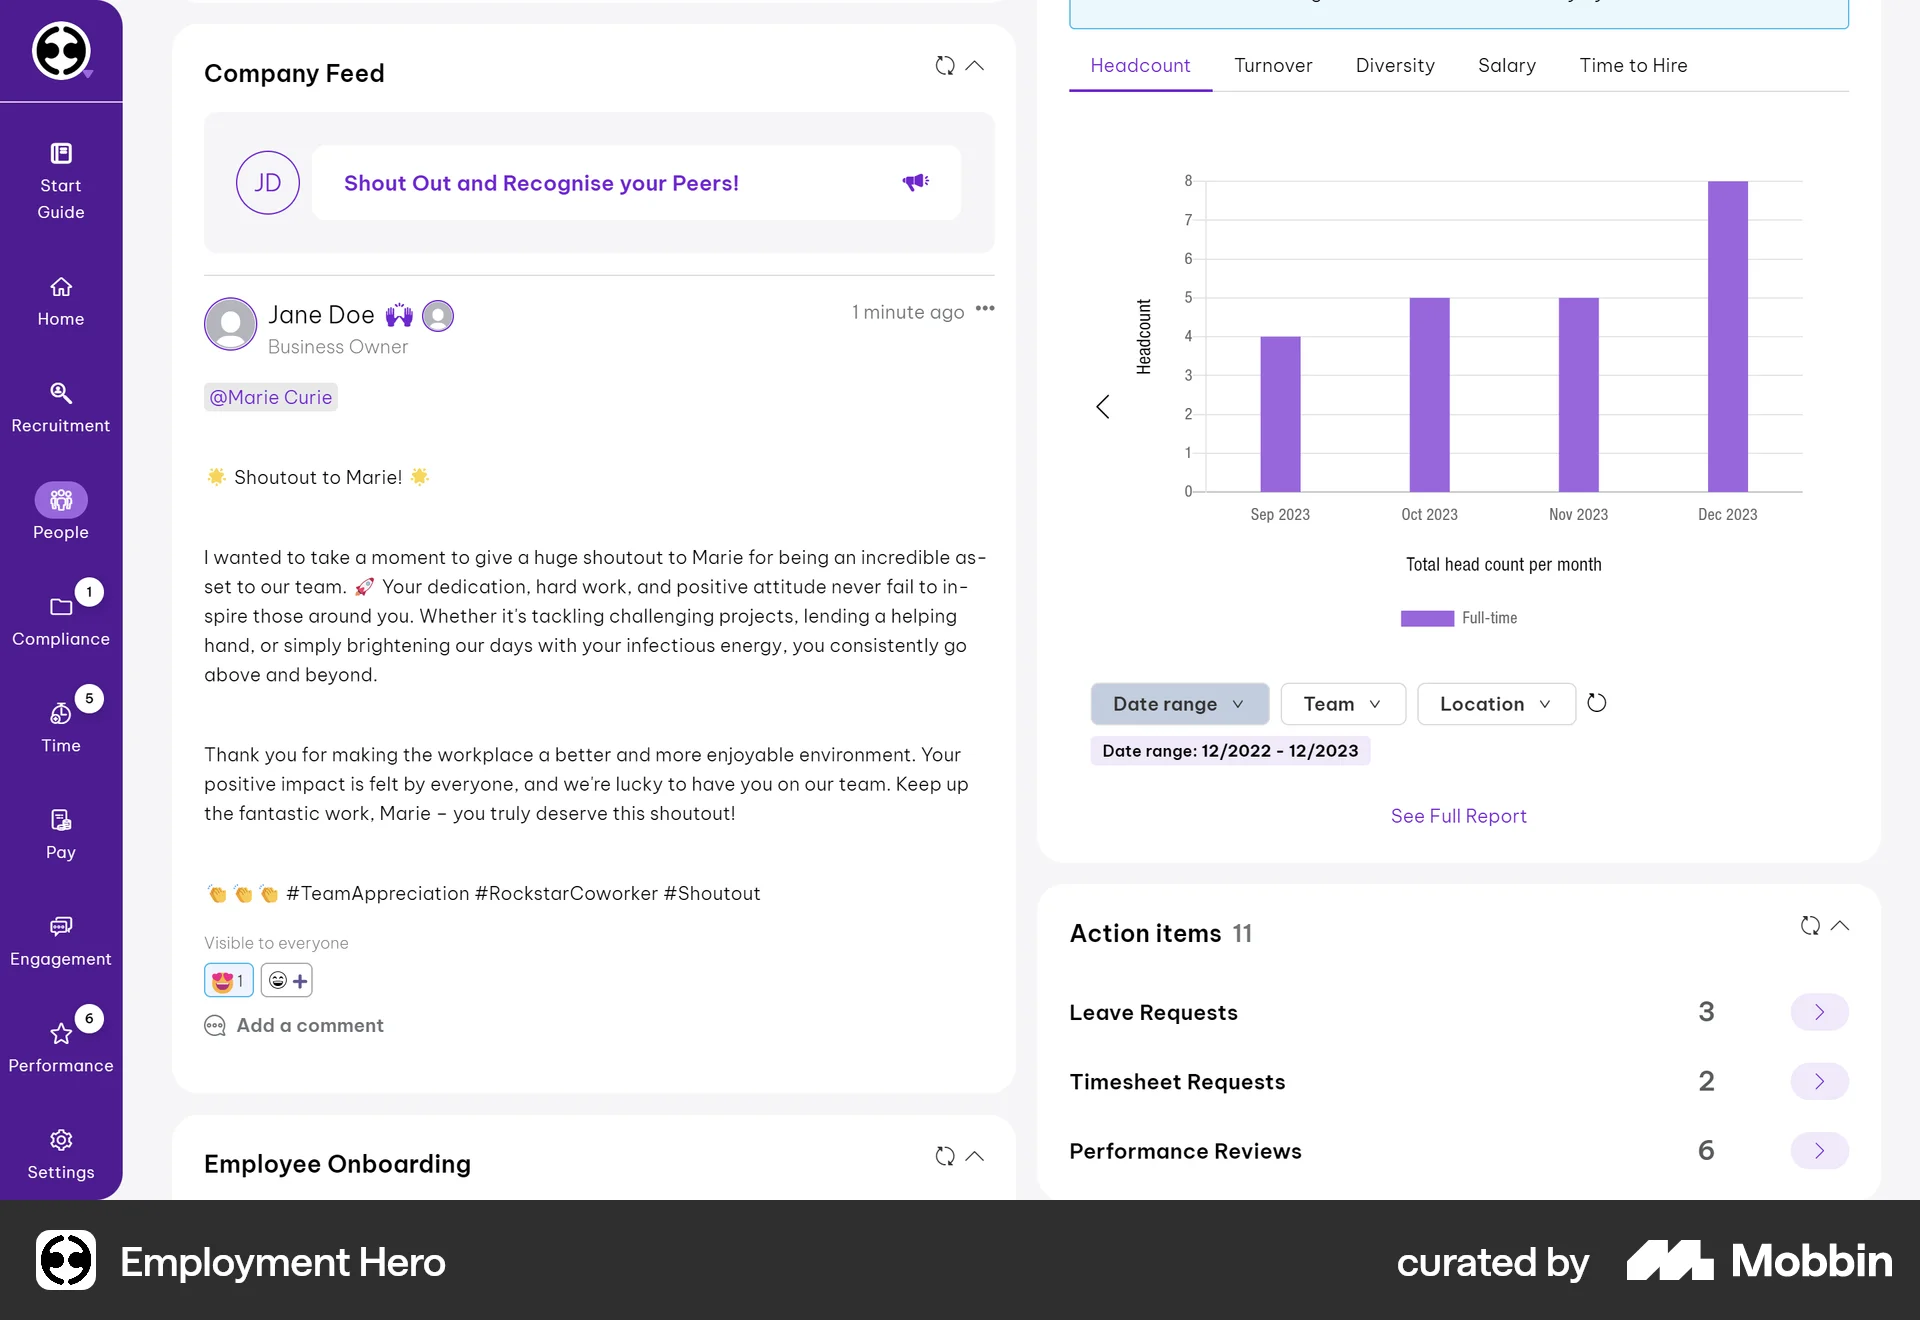Click the See Full Report link
Screen dimensions: 1920x1320
(1458, 815)
